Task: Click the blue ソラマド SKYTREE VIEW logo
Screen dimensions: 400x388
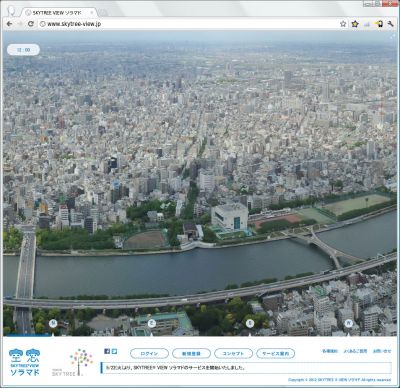Action: pos(24,362)
